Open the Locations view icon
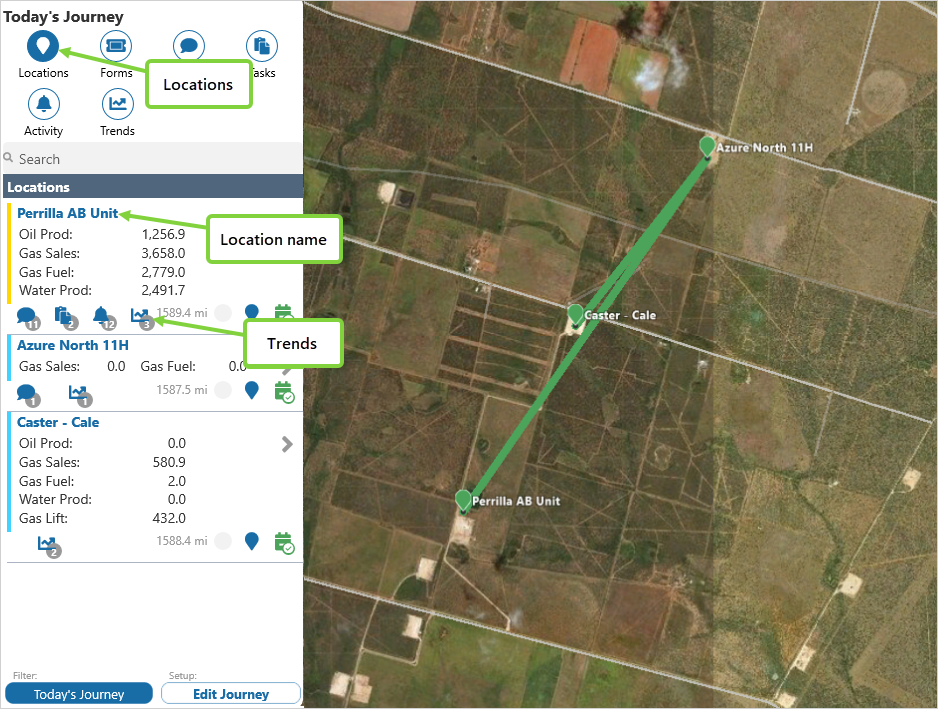Viewport: 938px width, 709px height. pos(43,46)
